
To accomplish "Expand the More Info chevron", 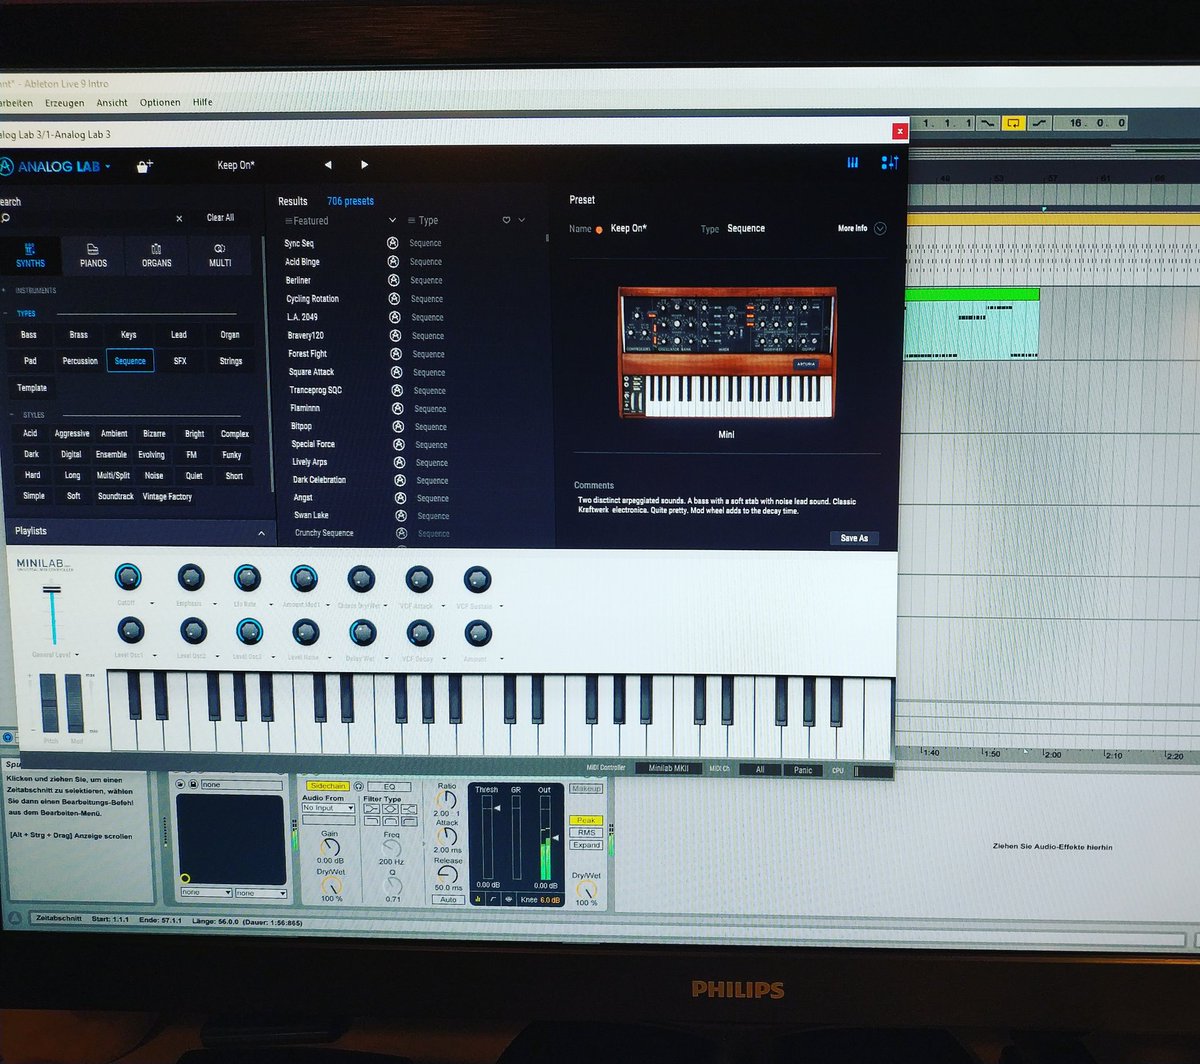I will click(880, 229).
